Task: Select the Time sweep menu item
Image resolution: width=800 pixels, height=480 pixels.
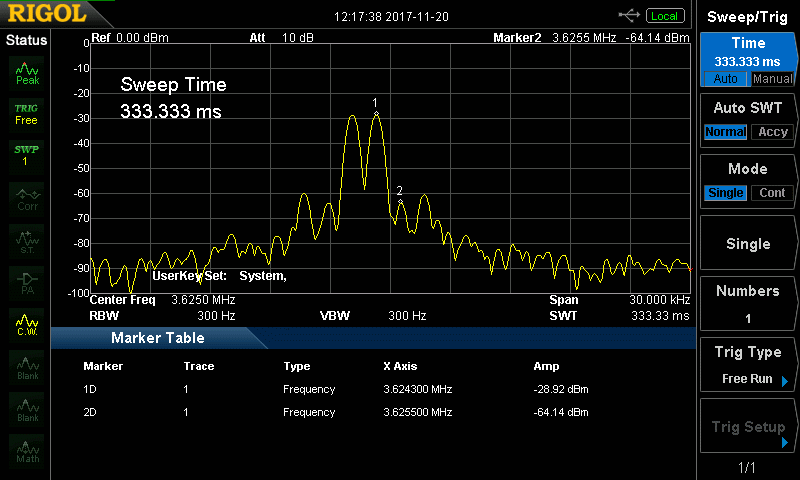Action: click(x=747, y=52)
